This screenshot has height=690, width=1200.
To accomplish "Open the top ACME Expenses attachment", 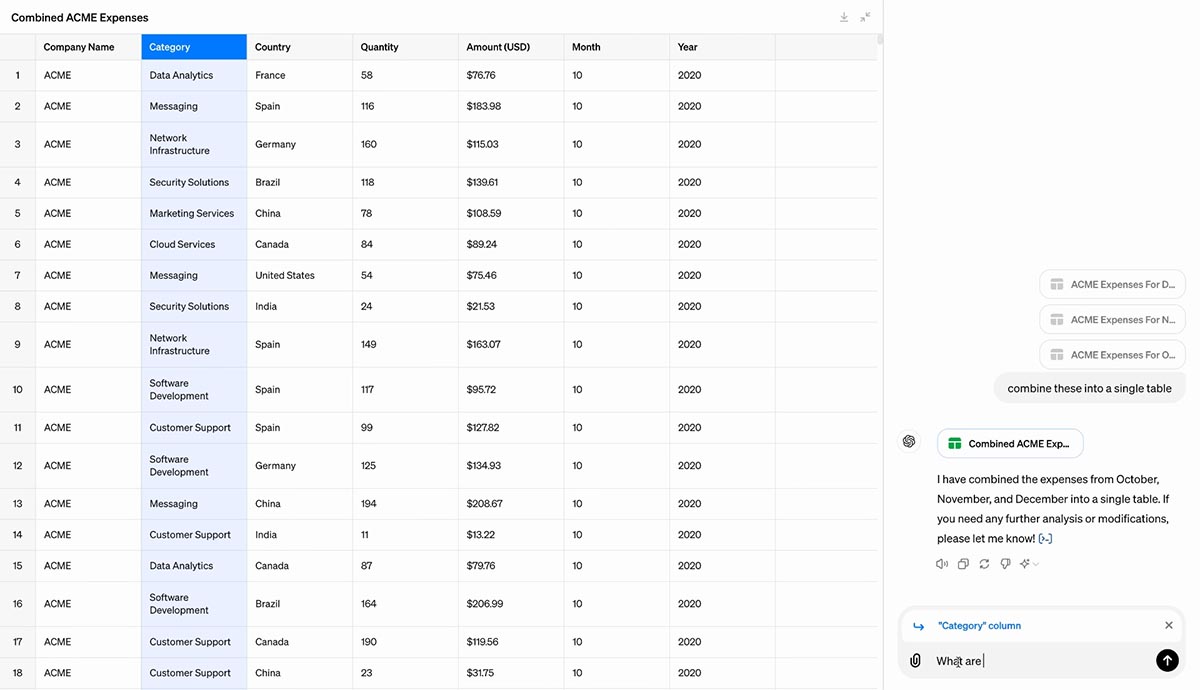I will pos(1112,285).
